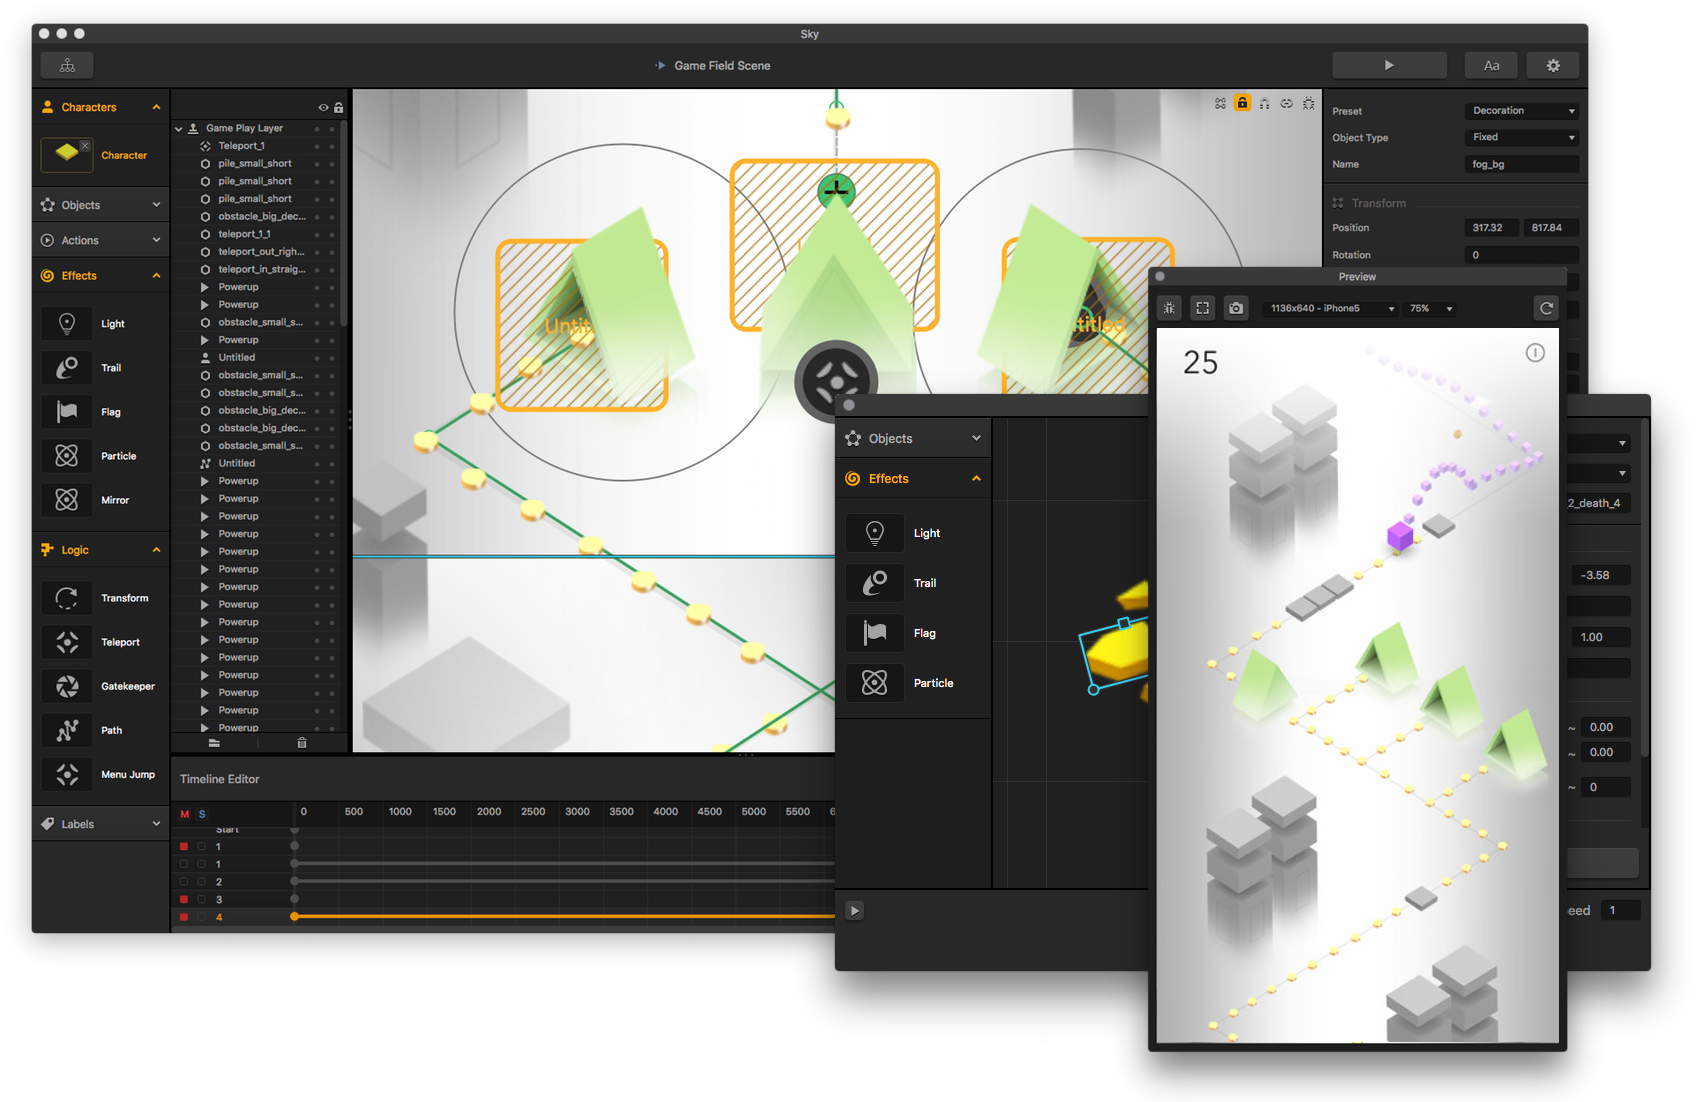The image size is (1697, 1102).
Task: Toggle the red mute box on track 4
Action: coord(184,917)
